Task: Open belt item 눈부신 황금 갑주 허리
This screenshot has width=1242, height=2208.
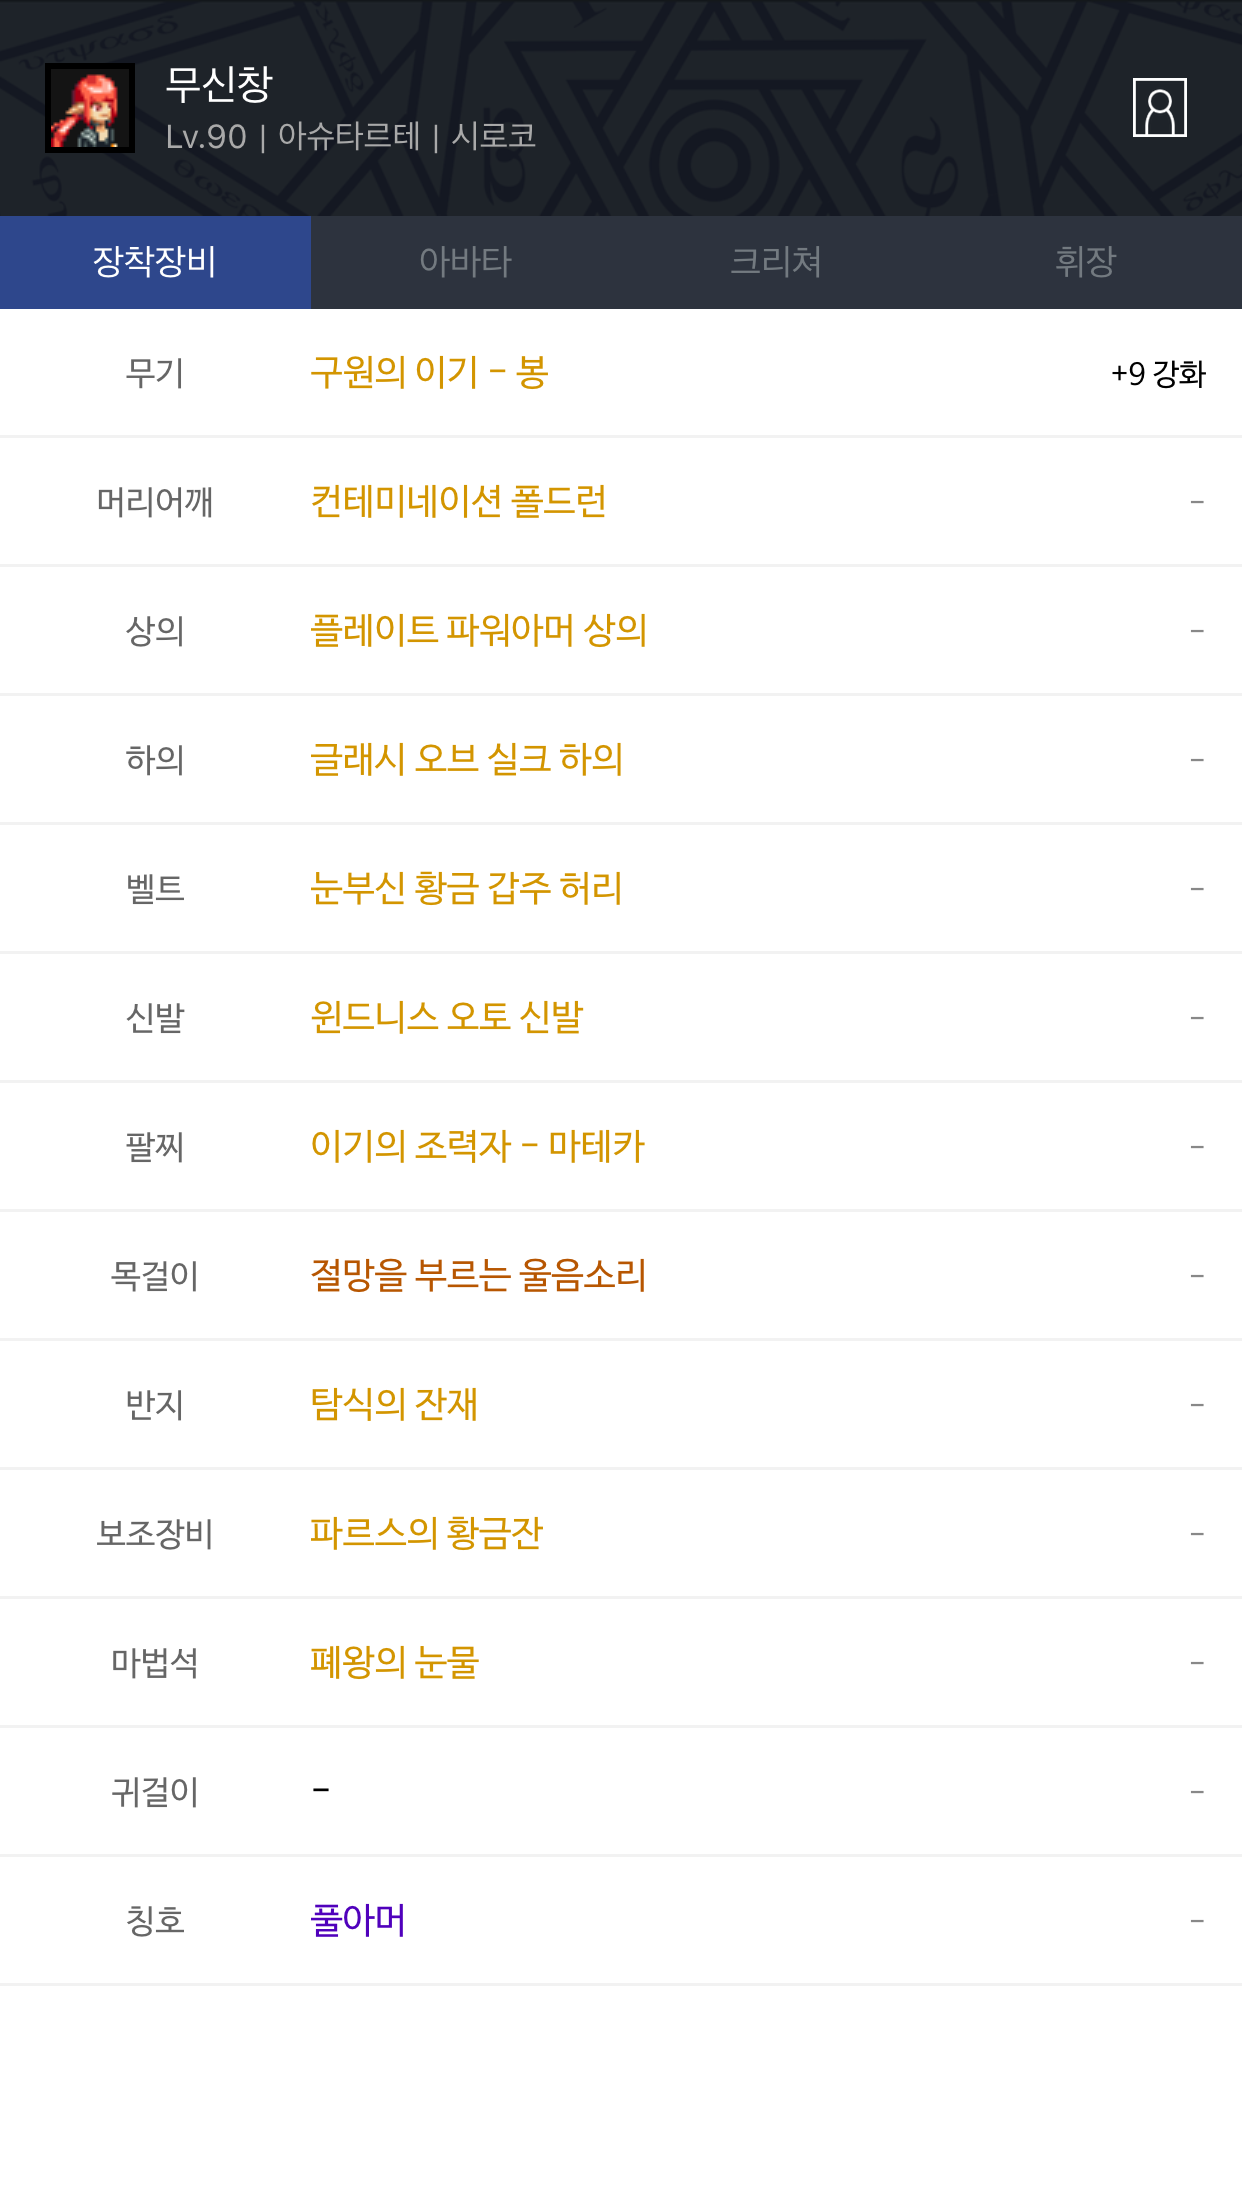Action: coord(466,889)
